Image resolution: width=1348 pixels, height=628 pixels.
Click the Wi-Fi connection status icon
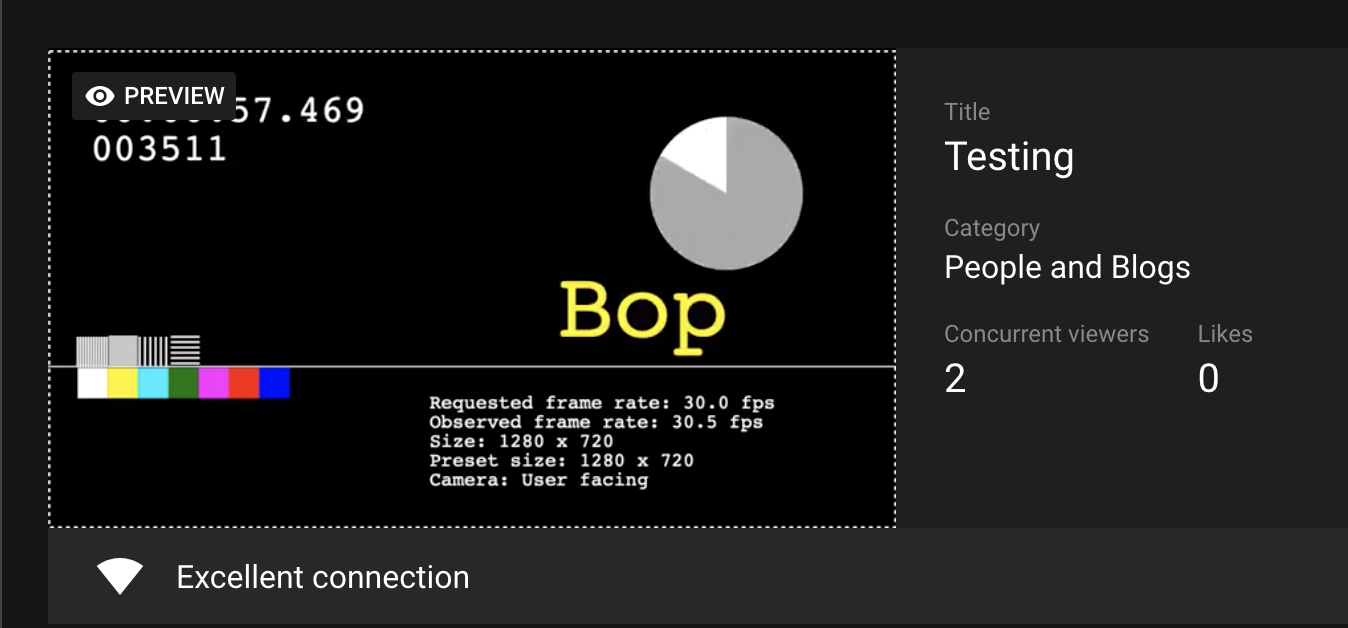pyautogui.click(x=120, y=577)
